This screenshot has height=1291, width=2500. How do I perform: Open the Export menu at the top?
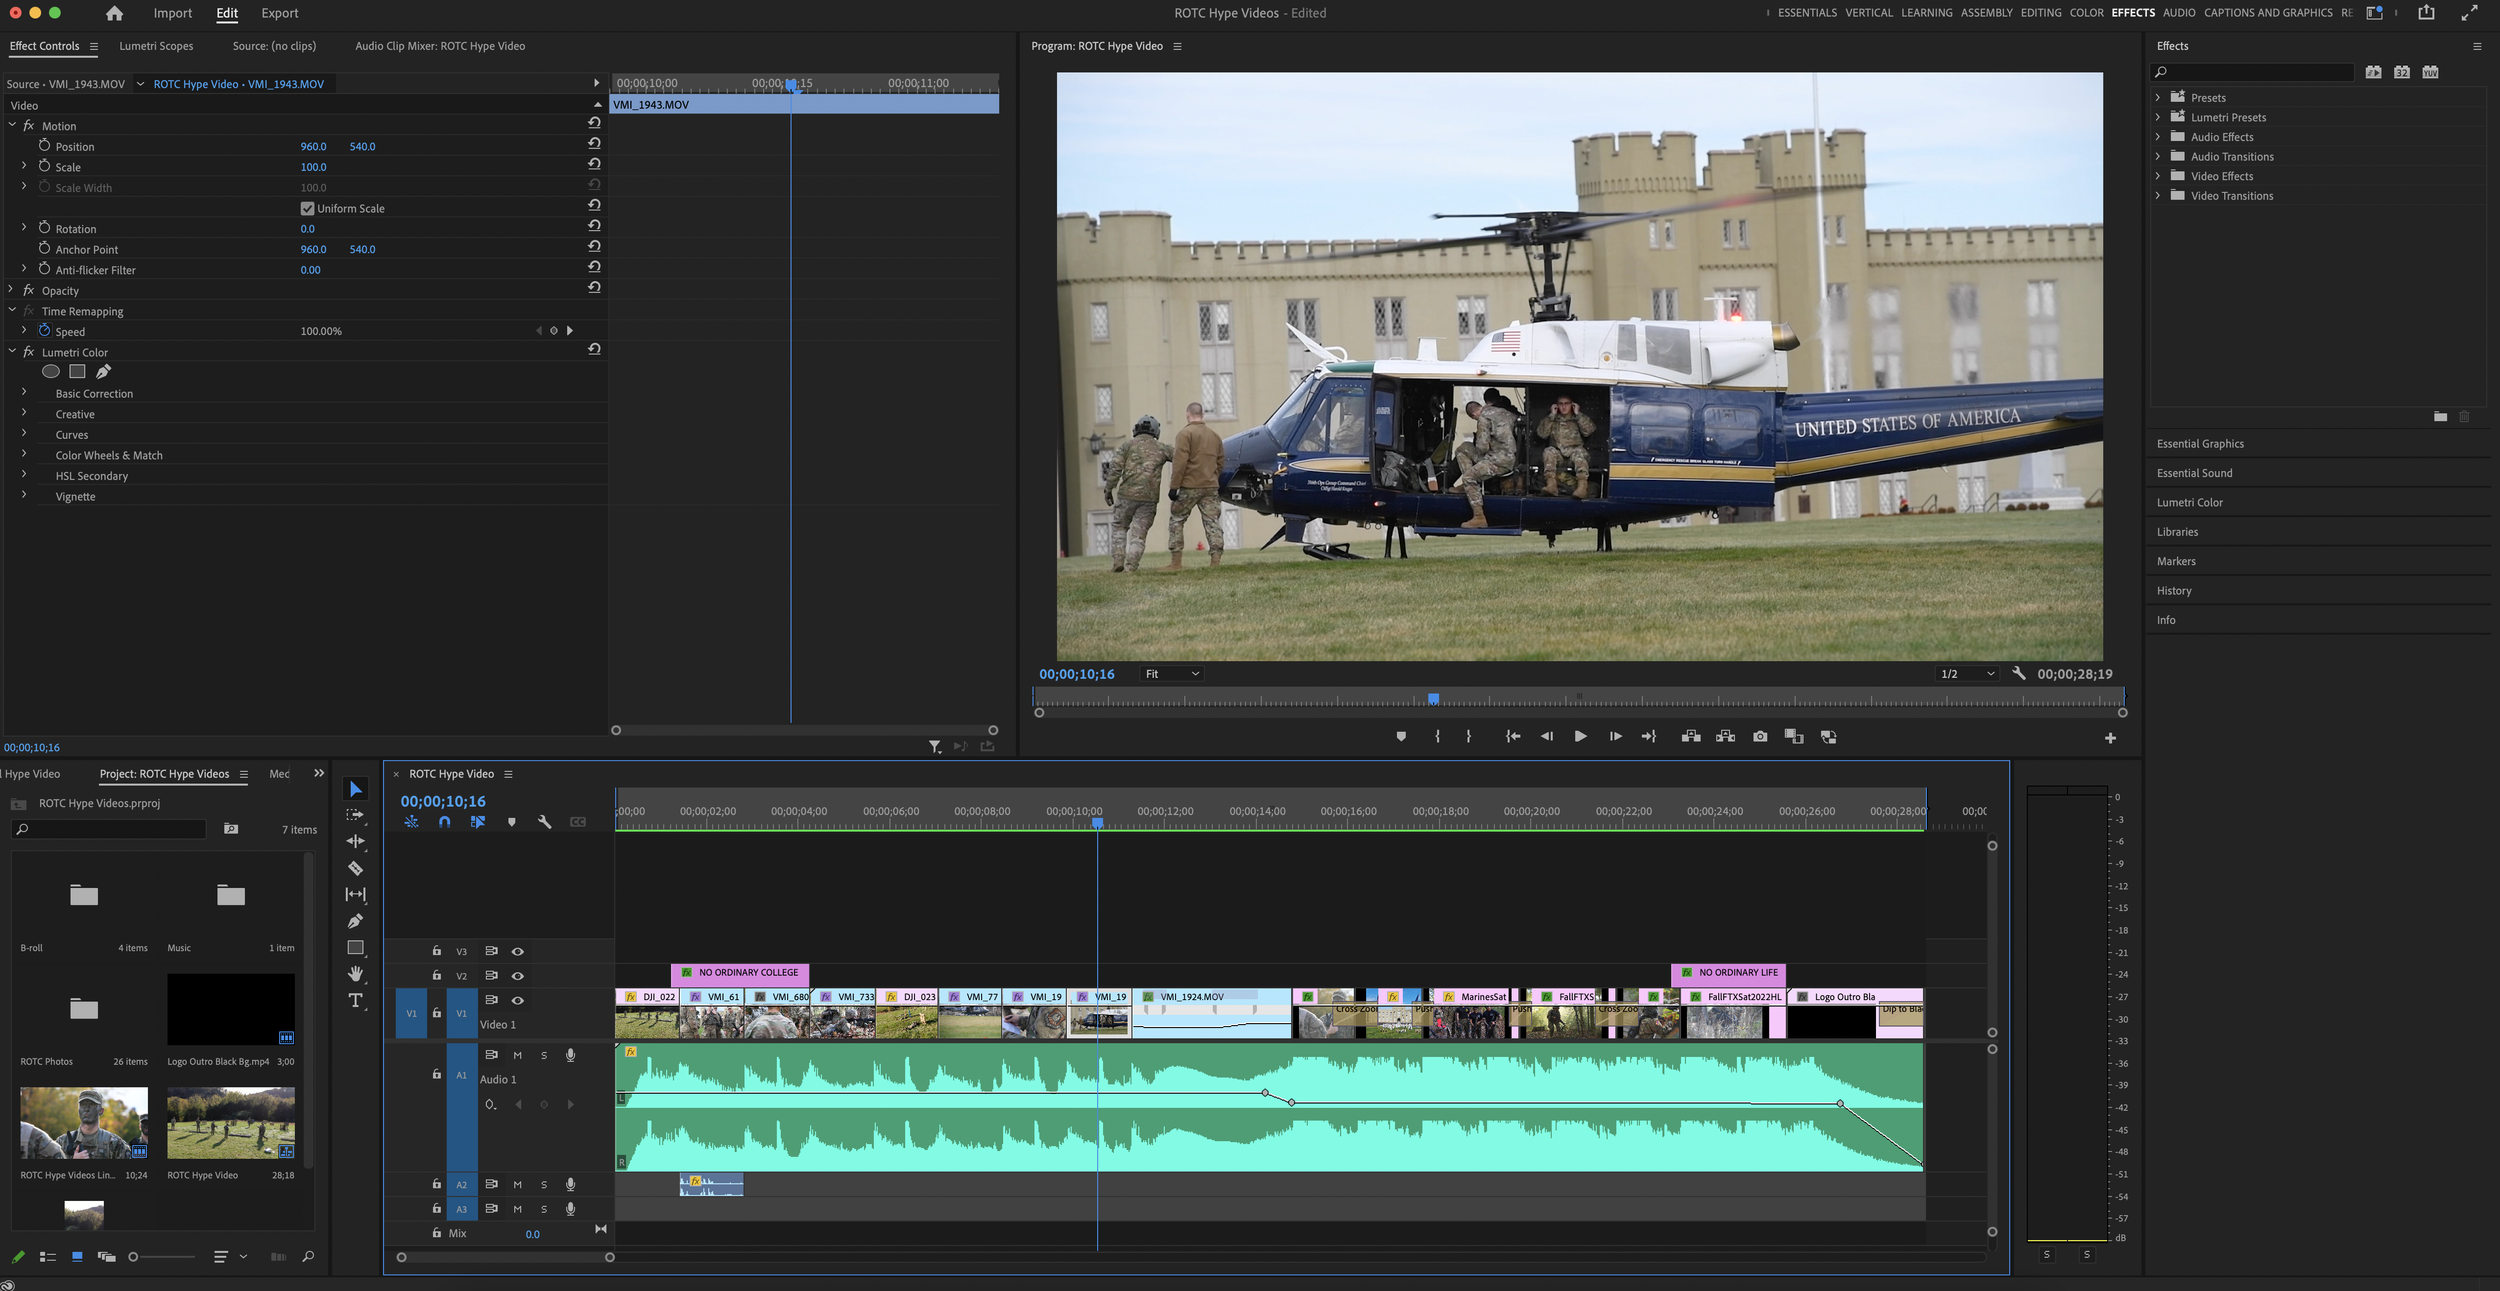(x=279, y=13)
